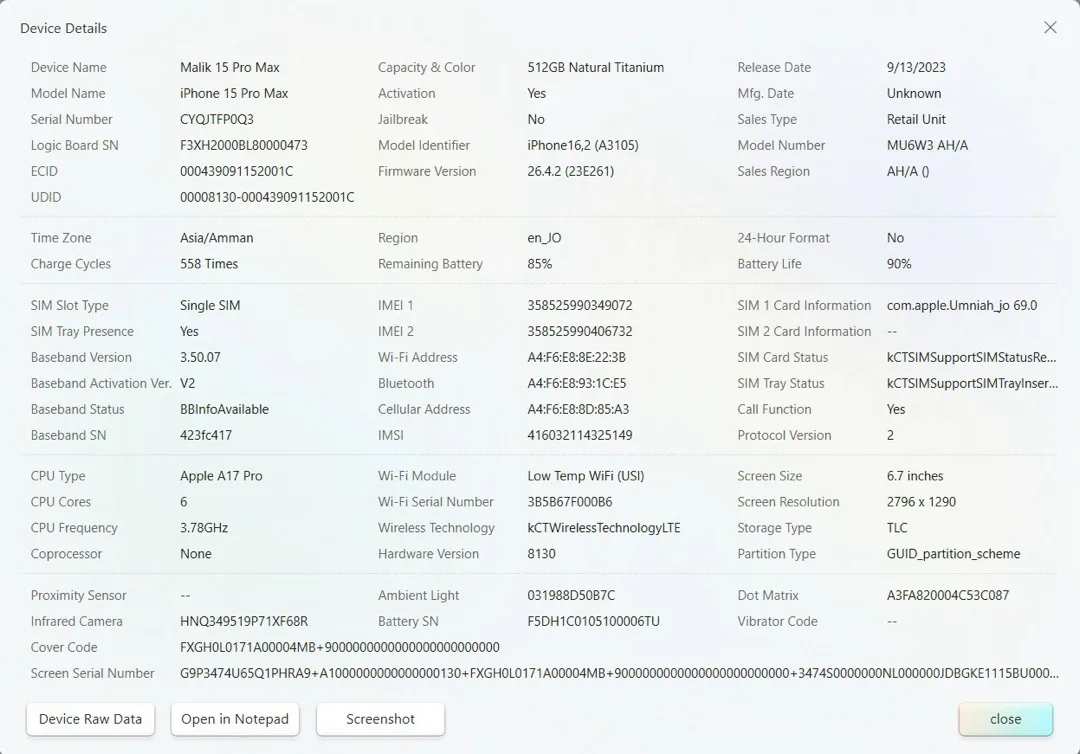The width and height of the screenshot is (1080, 754).
Task: Select Wi-Fi module Low Temp WiFi (USI)
Action: [585, 476]
